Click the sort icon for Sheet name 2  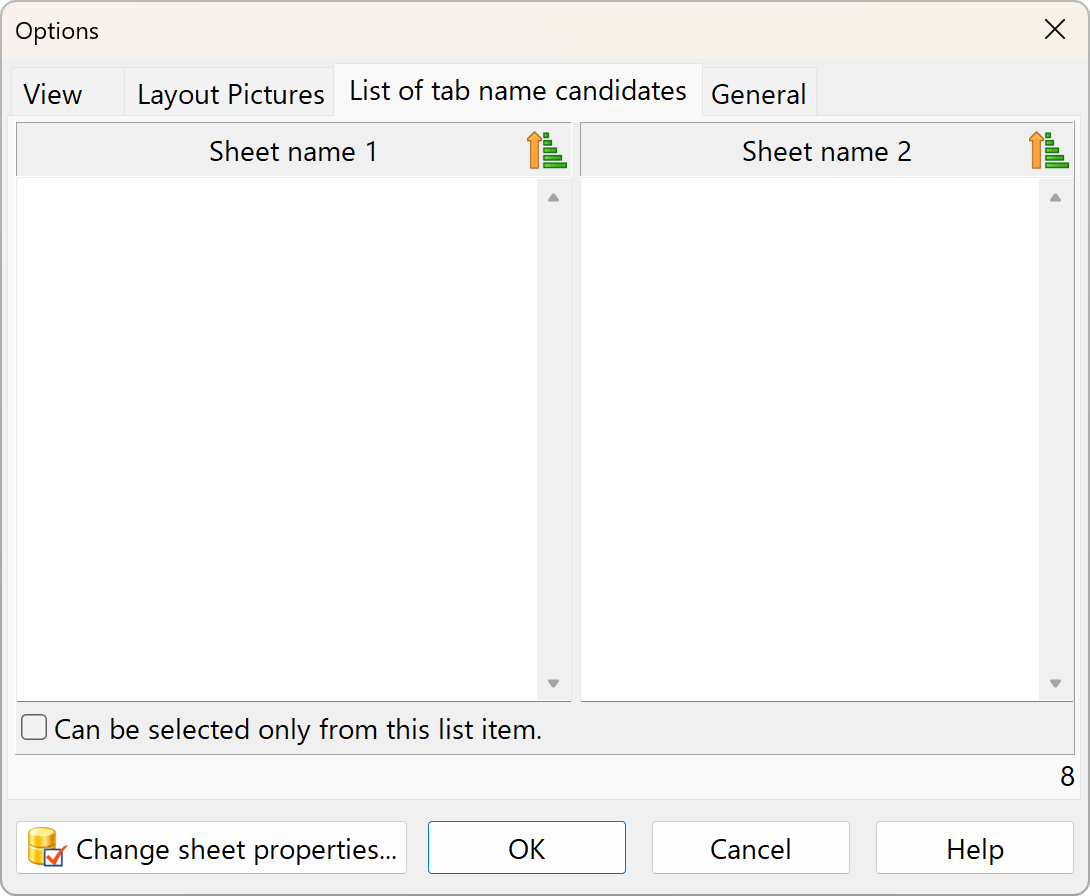1049,151
